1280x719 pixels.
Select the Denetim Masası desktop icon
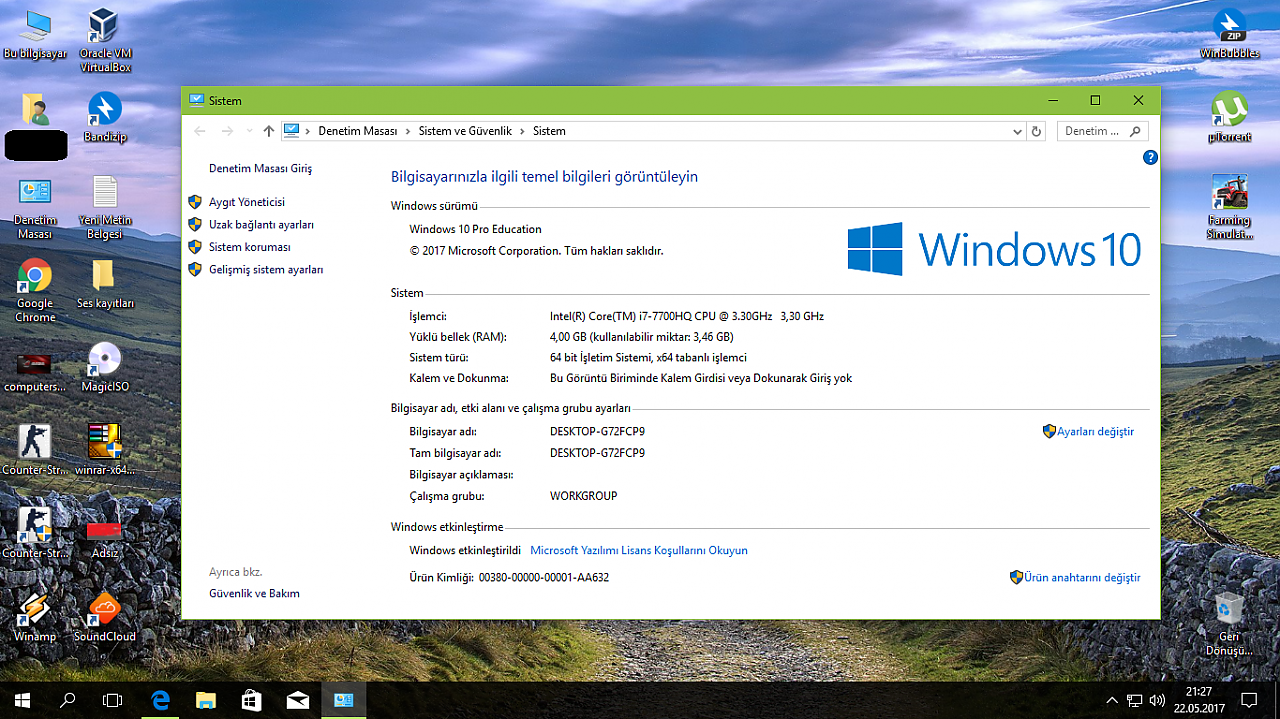click(35, 209)
